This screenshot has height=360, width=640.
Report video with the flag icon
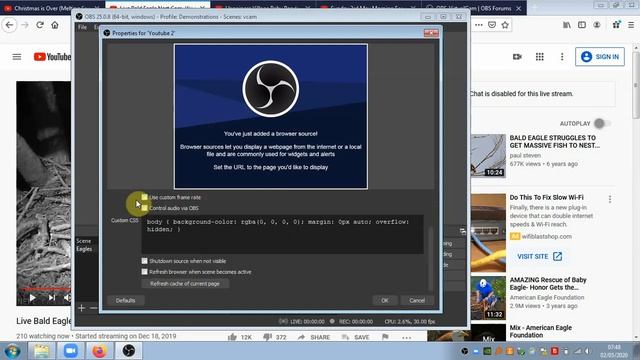click(x=385, y=337)
